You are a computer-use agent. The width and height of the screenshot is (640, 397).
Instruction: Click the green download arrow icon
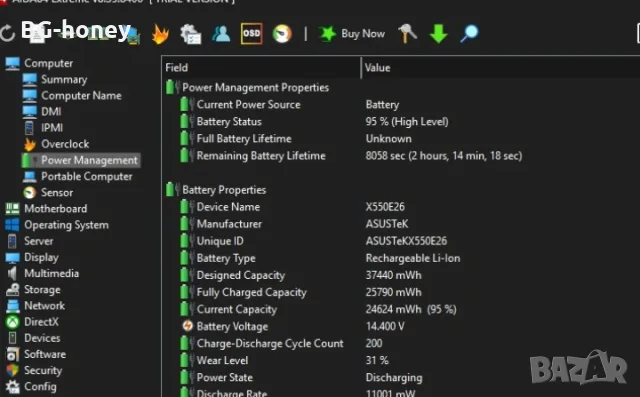[438, 33]
